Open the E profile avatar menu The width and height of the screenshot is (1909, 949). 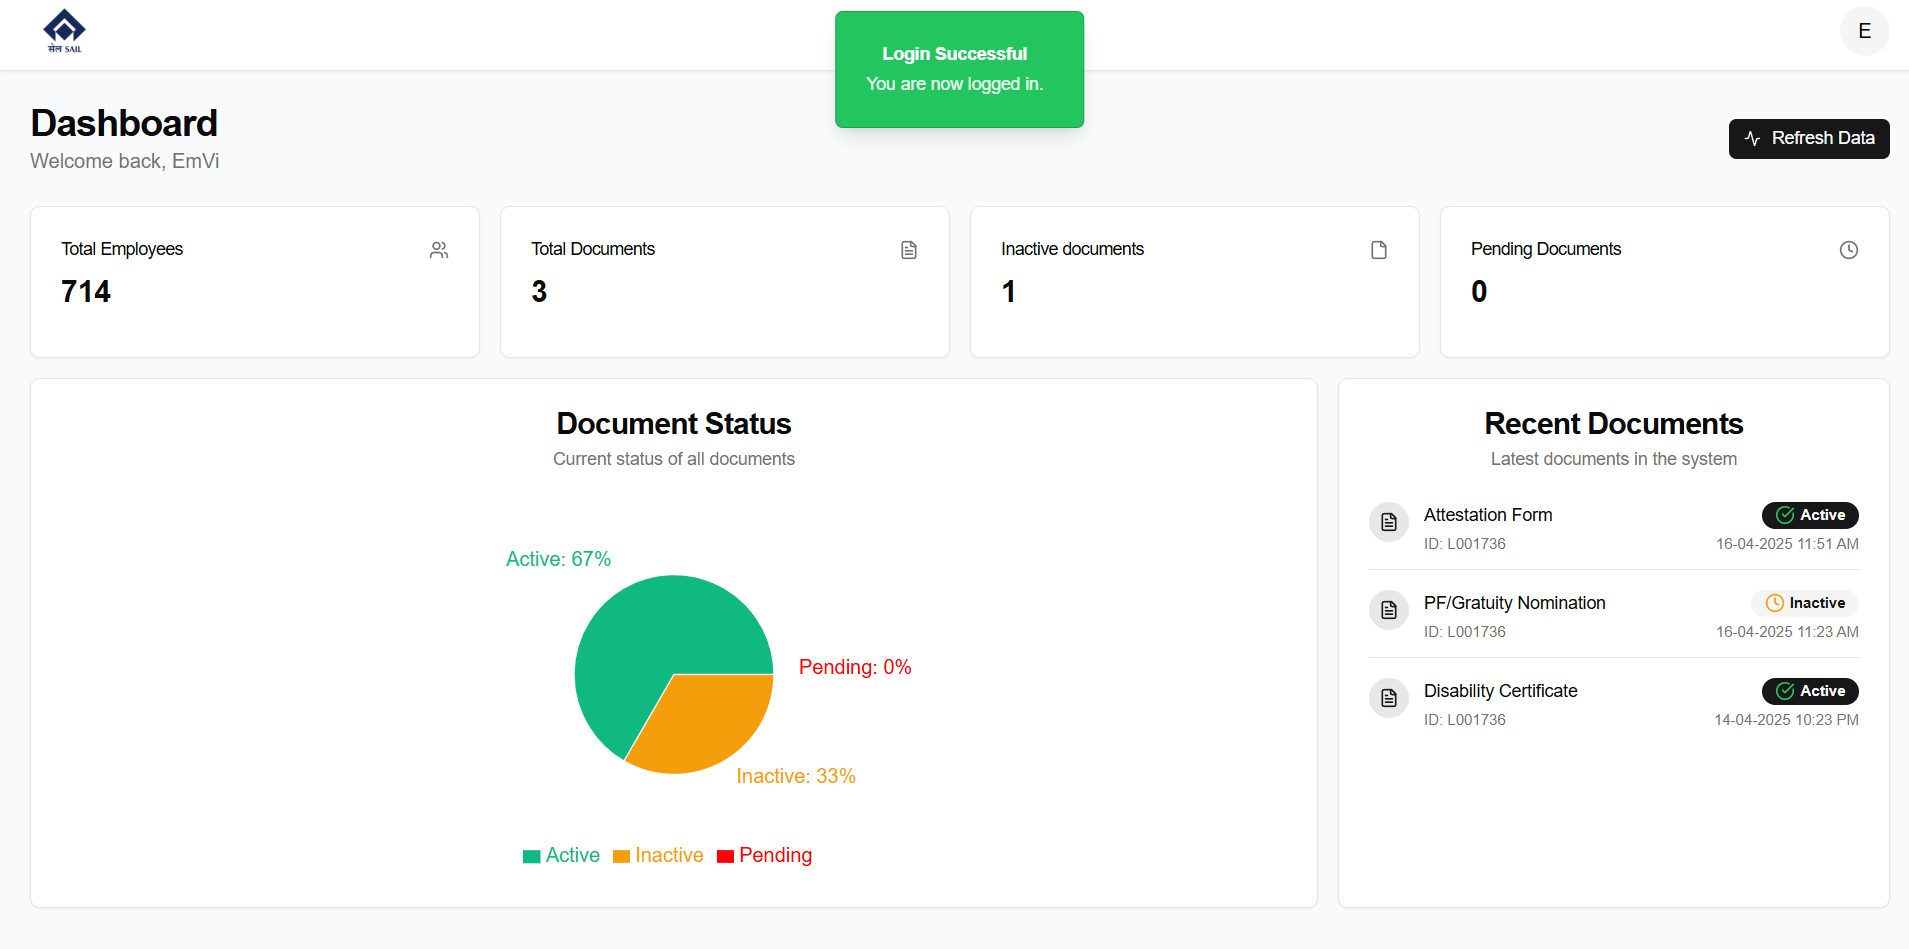point(1864,31)
